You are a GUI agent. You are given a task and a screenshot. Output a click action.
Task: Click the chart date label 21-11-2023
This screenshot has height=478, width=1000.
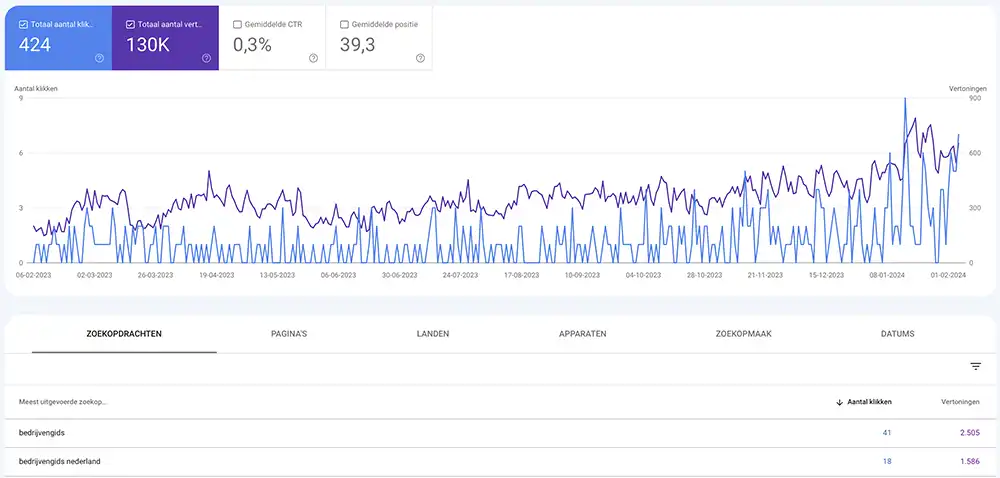pyautogui.click(x=765, y=275)
